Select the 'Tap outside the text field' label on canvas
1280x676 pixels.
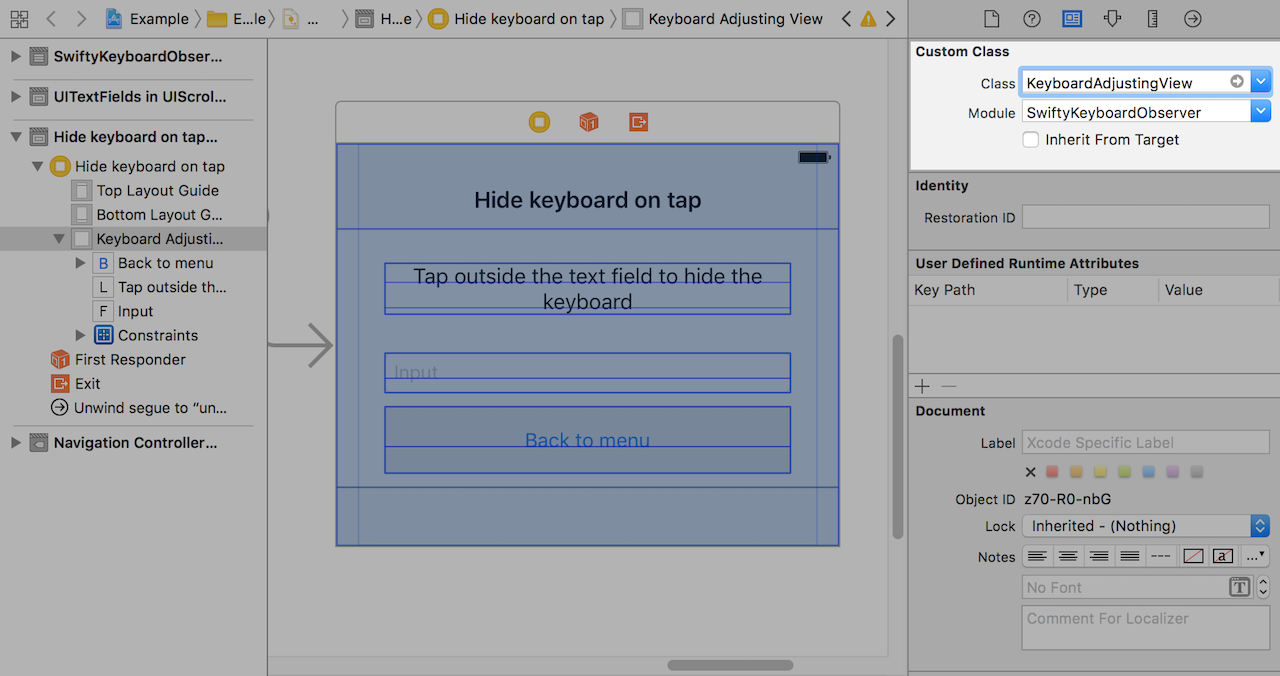point(588,289)
